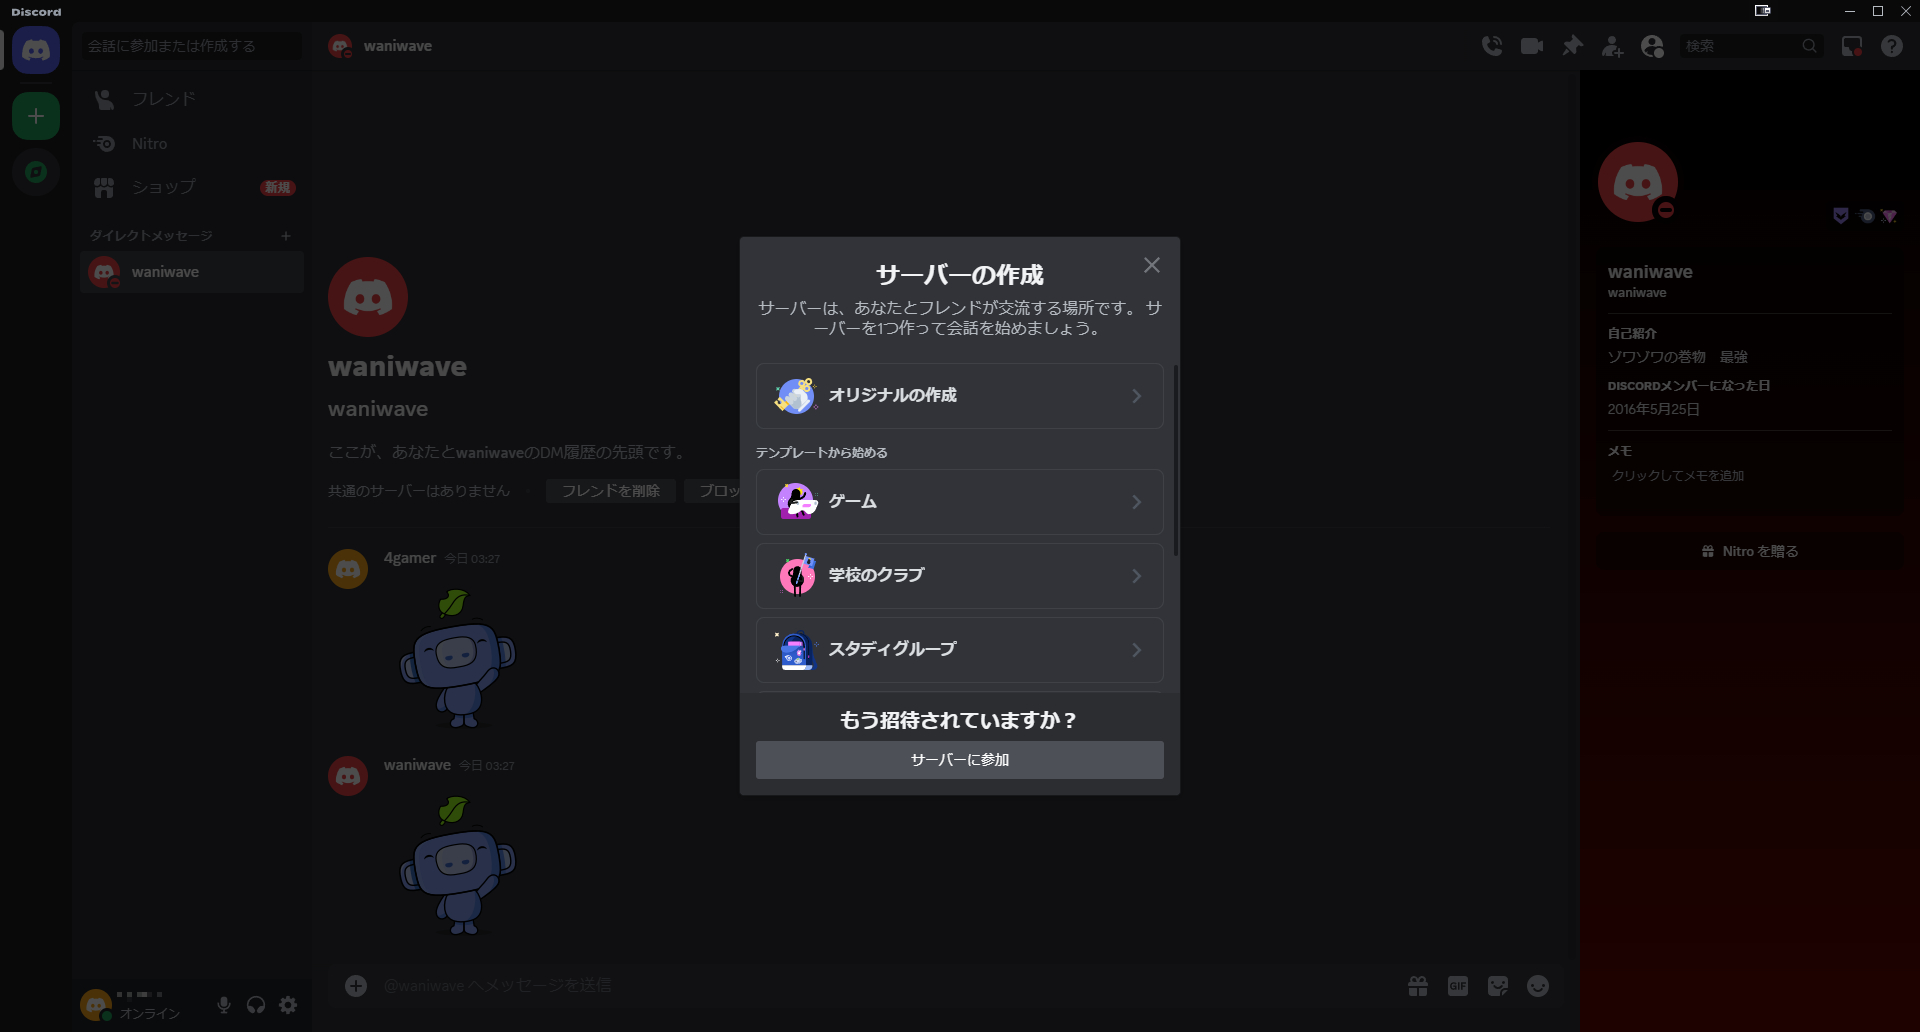This screenshot has height=1032, width=1920.
Task: Toggle microphone mute
Action: 224,1005
